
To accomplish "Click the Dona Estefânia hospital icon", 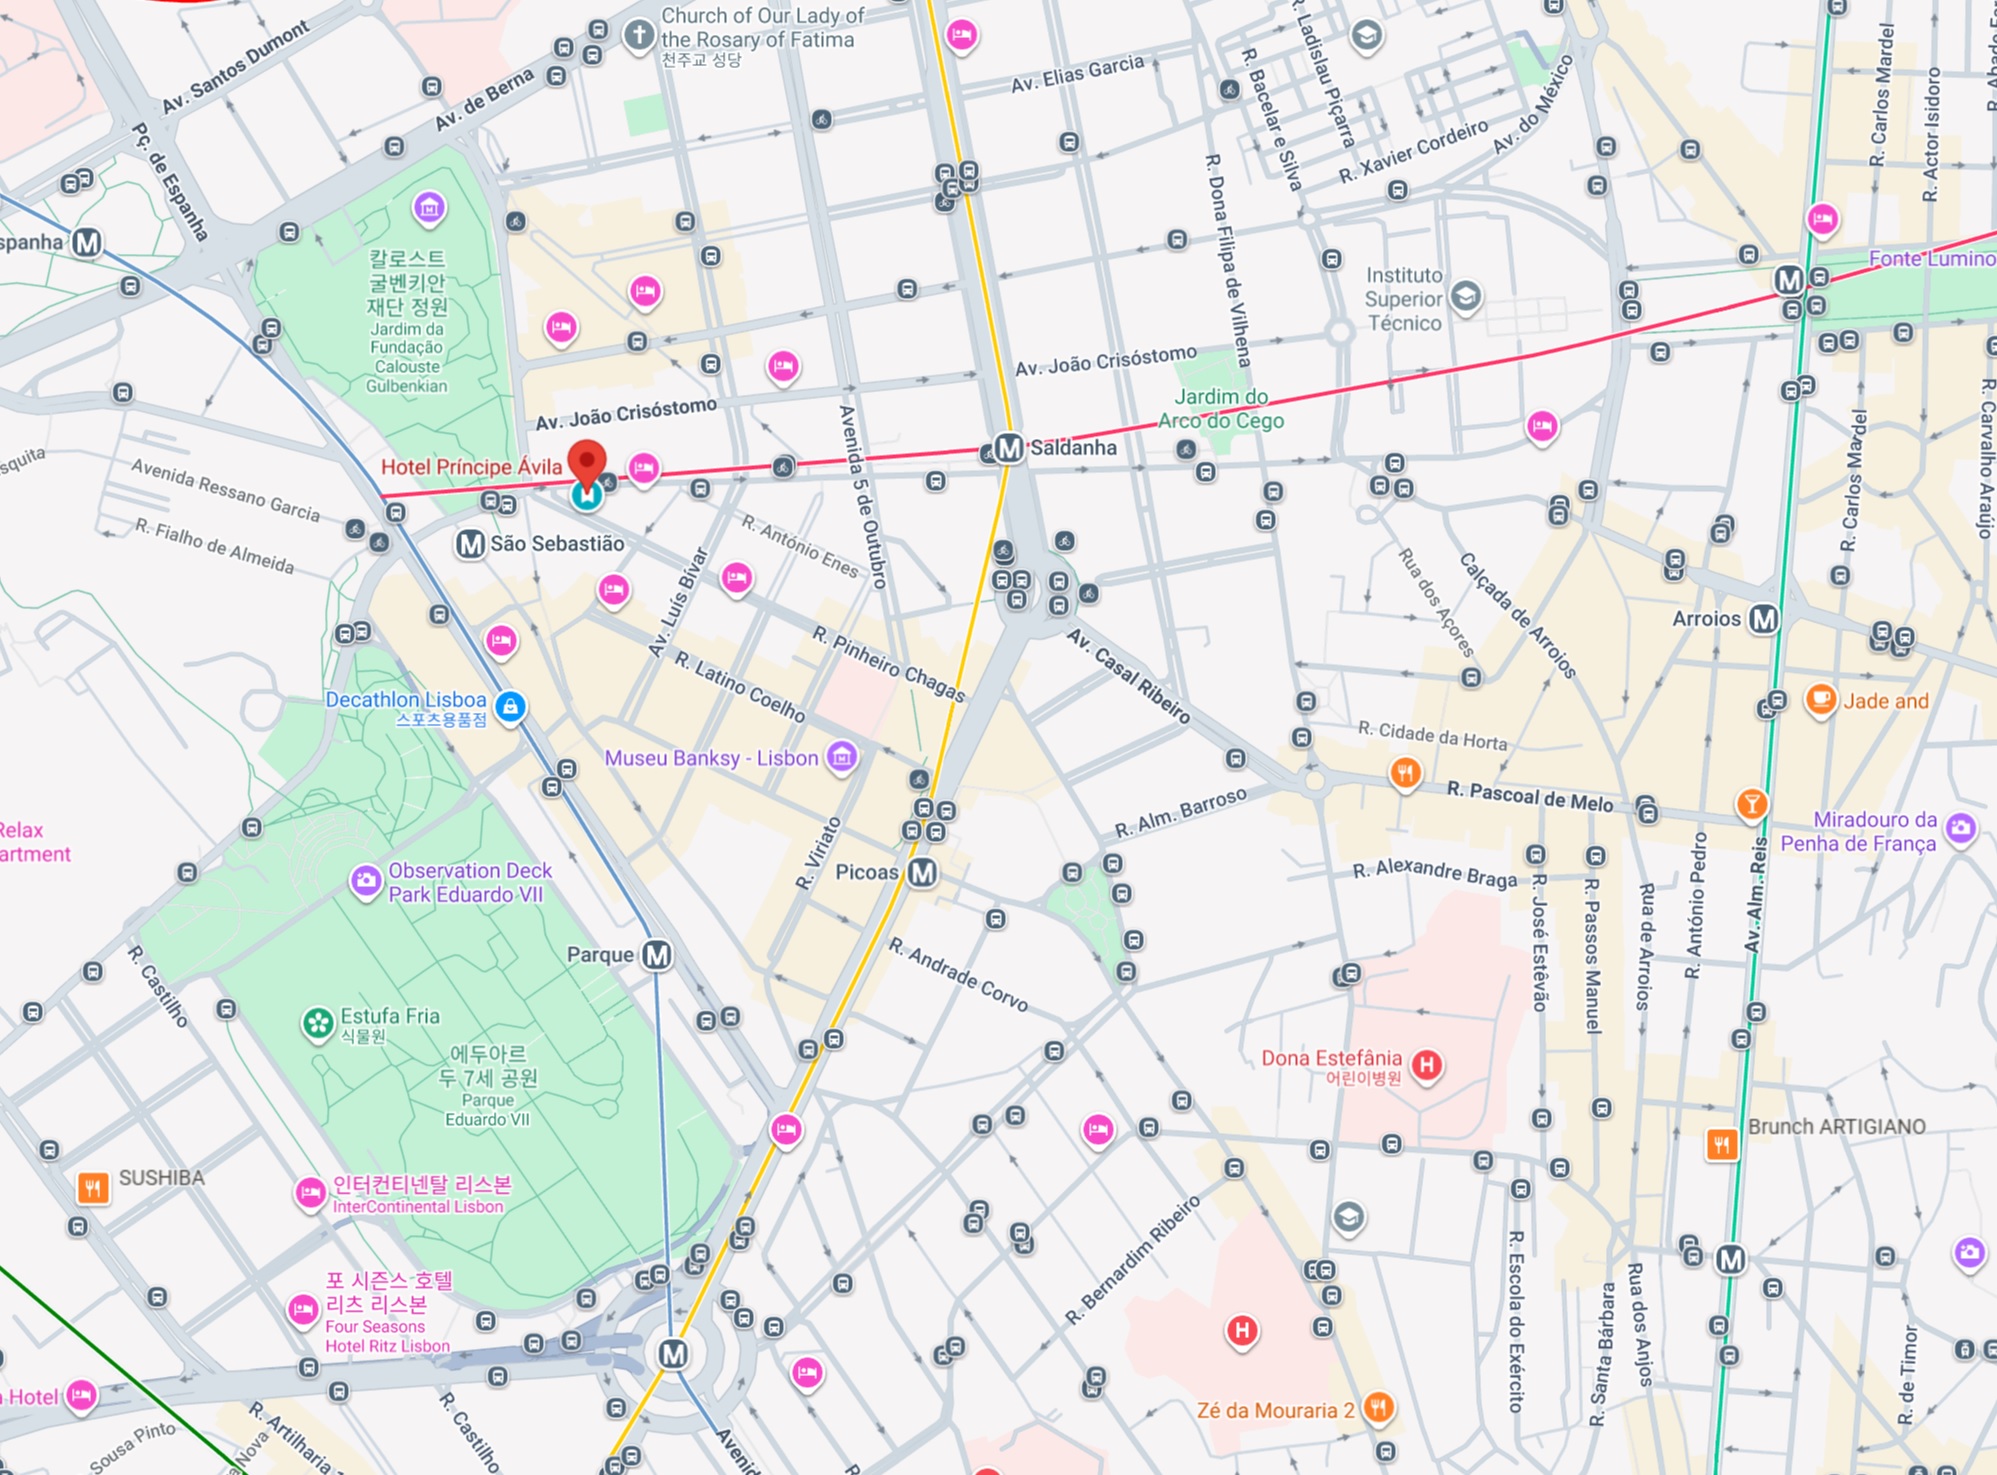I will pos(1427,1064).
